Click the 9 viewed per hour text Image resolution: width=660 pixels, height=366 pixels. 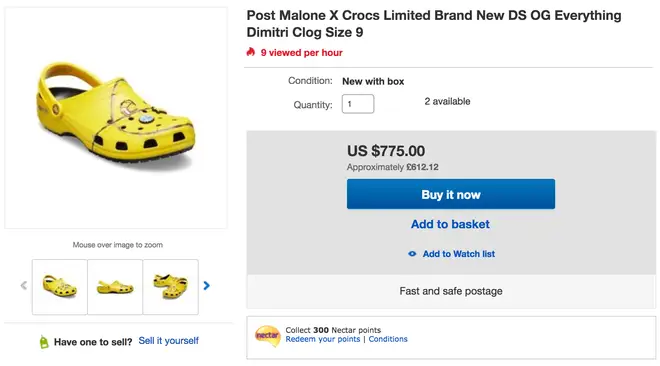point(301,53)
